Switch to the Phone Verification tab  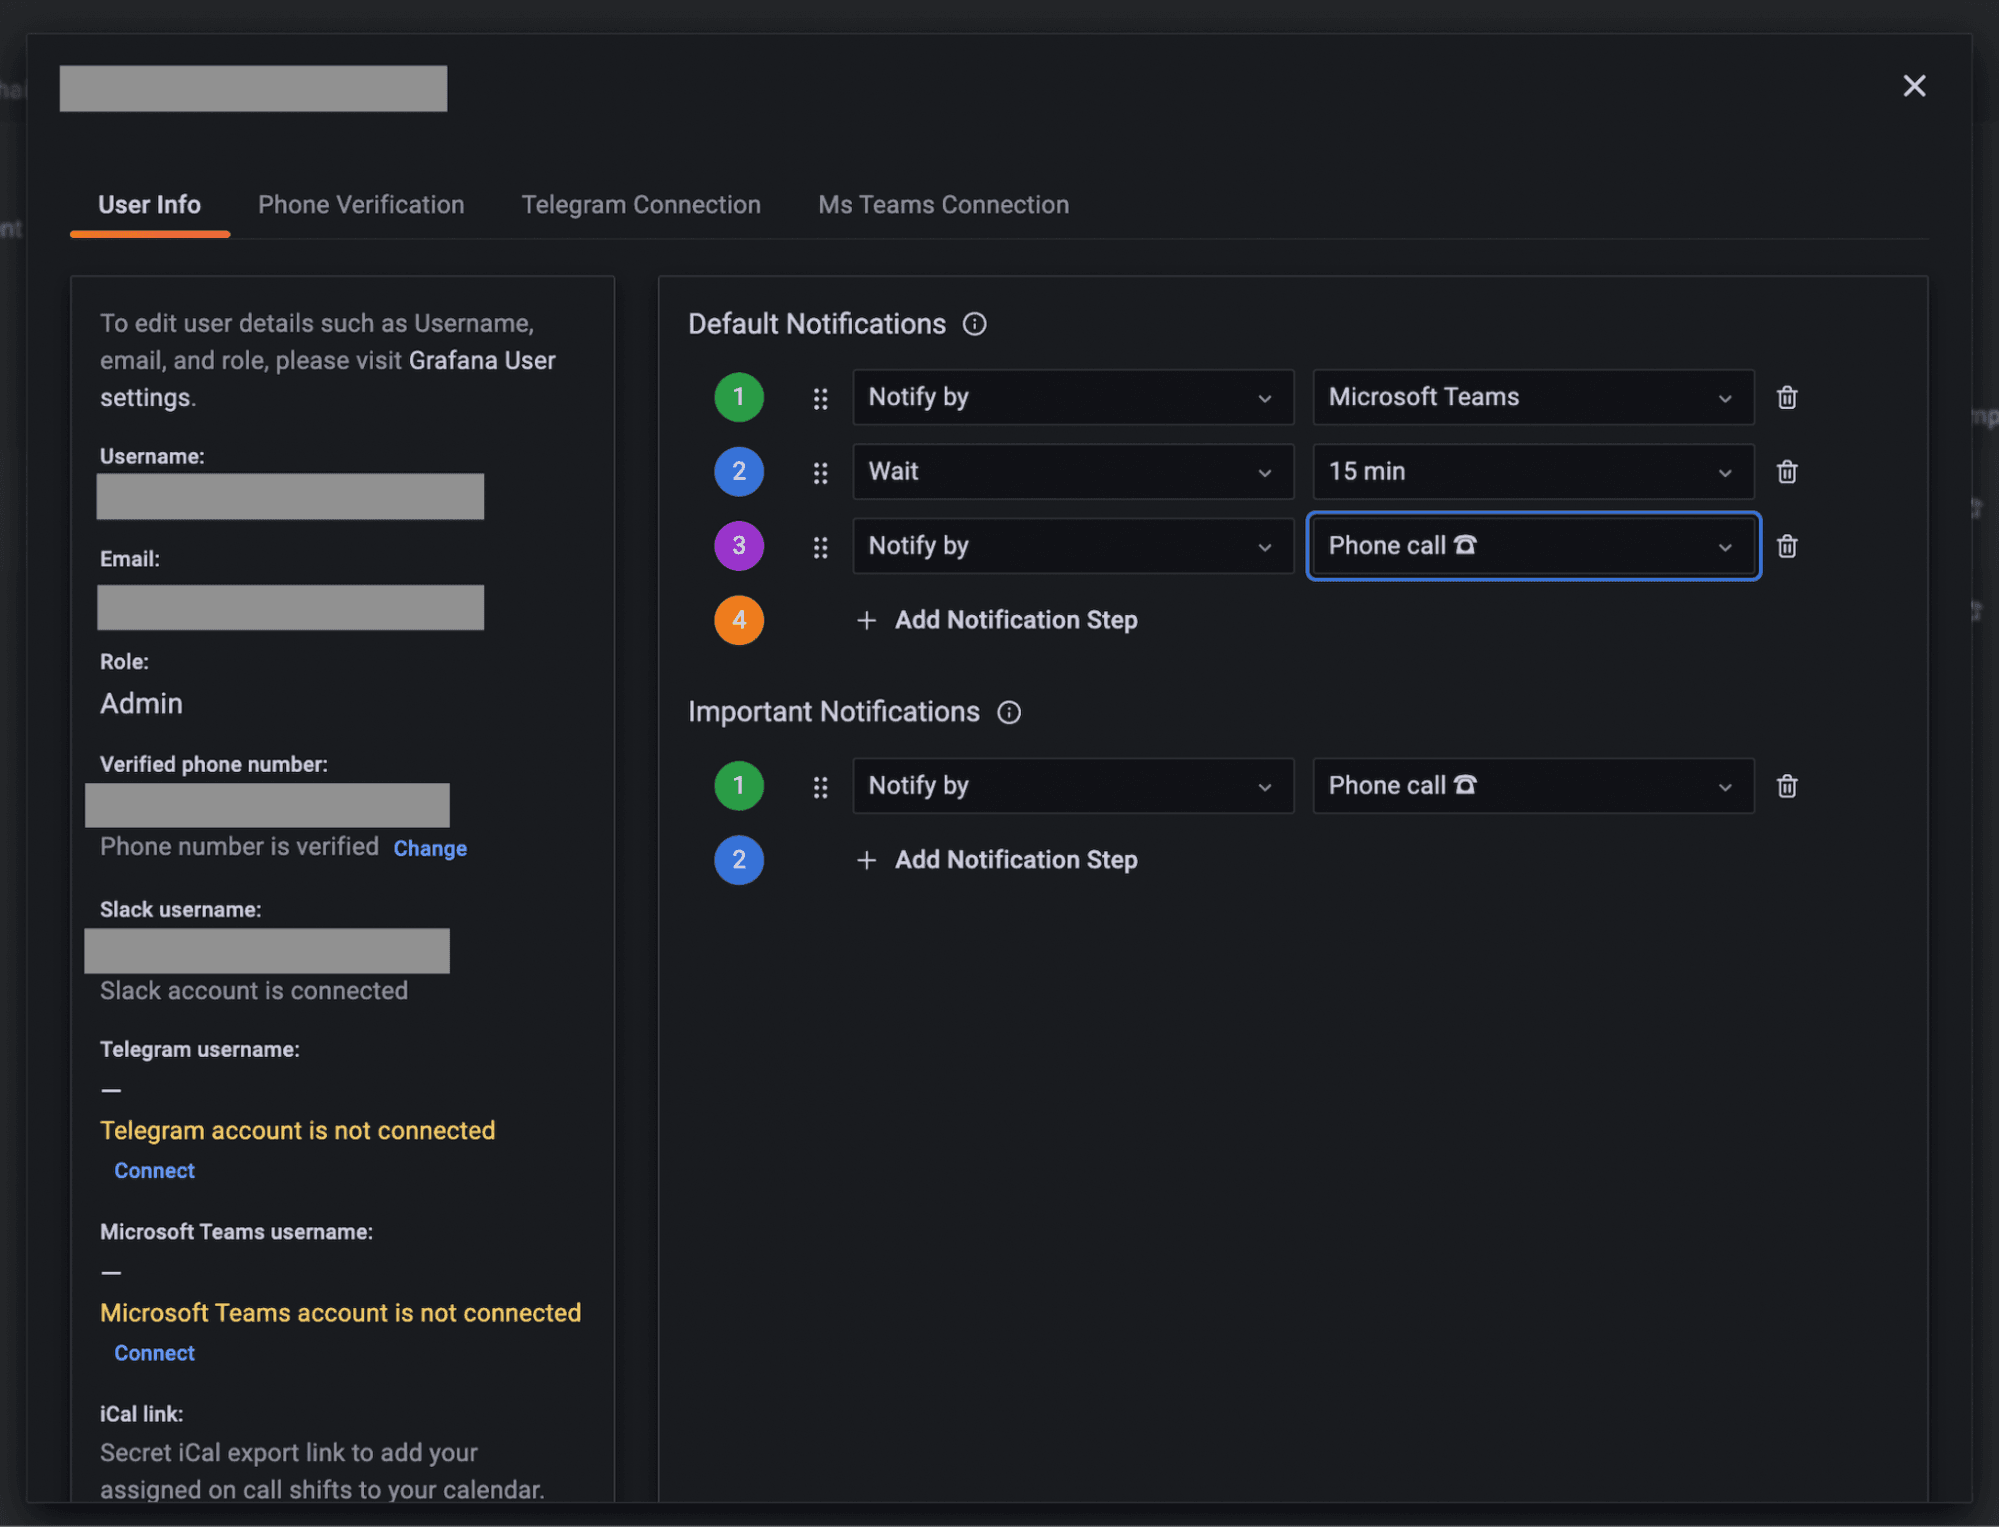(361, 204)
